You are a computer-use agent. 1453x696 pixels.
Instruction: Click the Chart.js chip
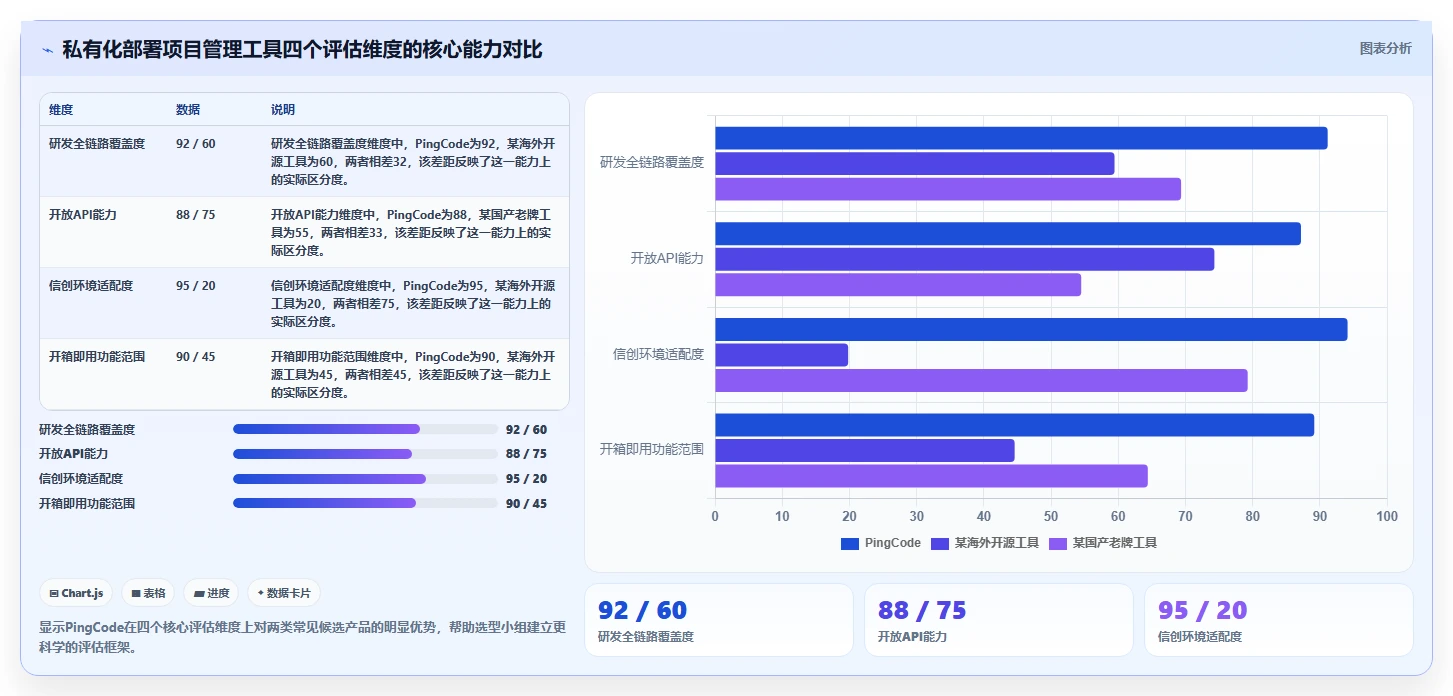tap(76, 593)
